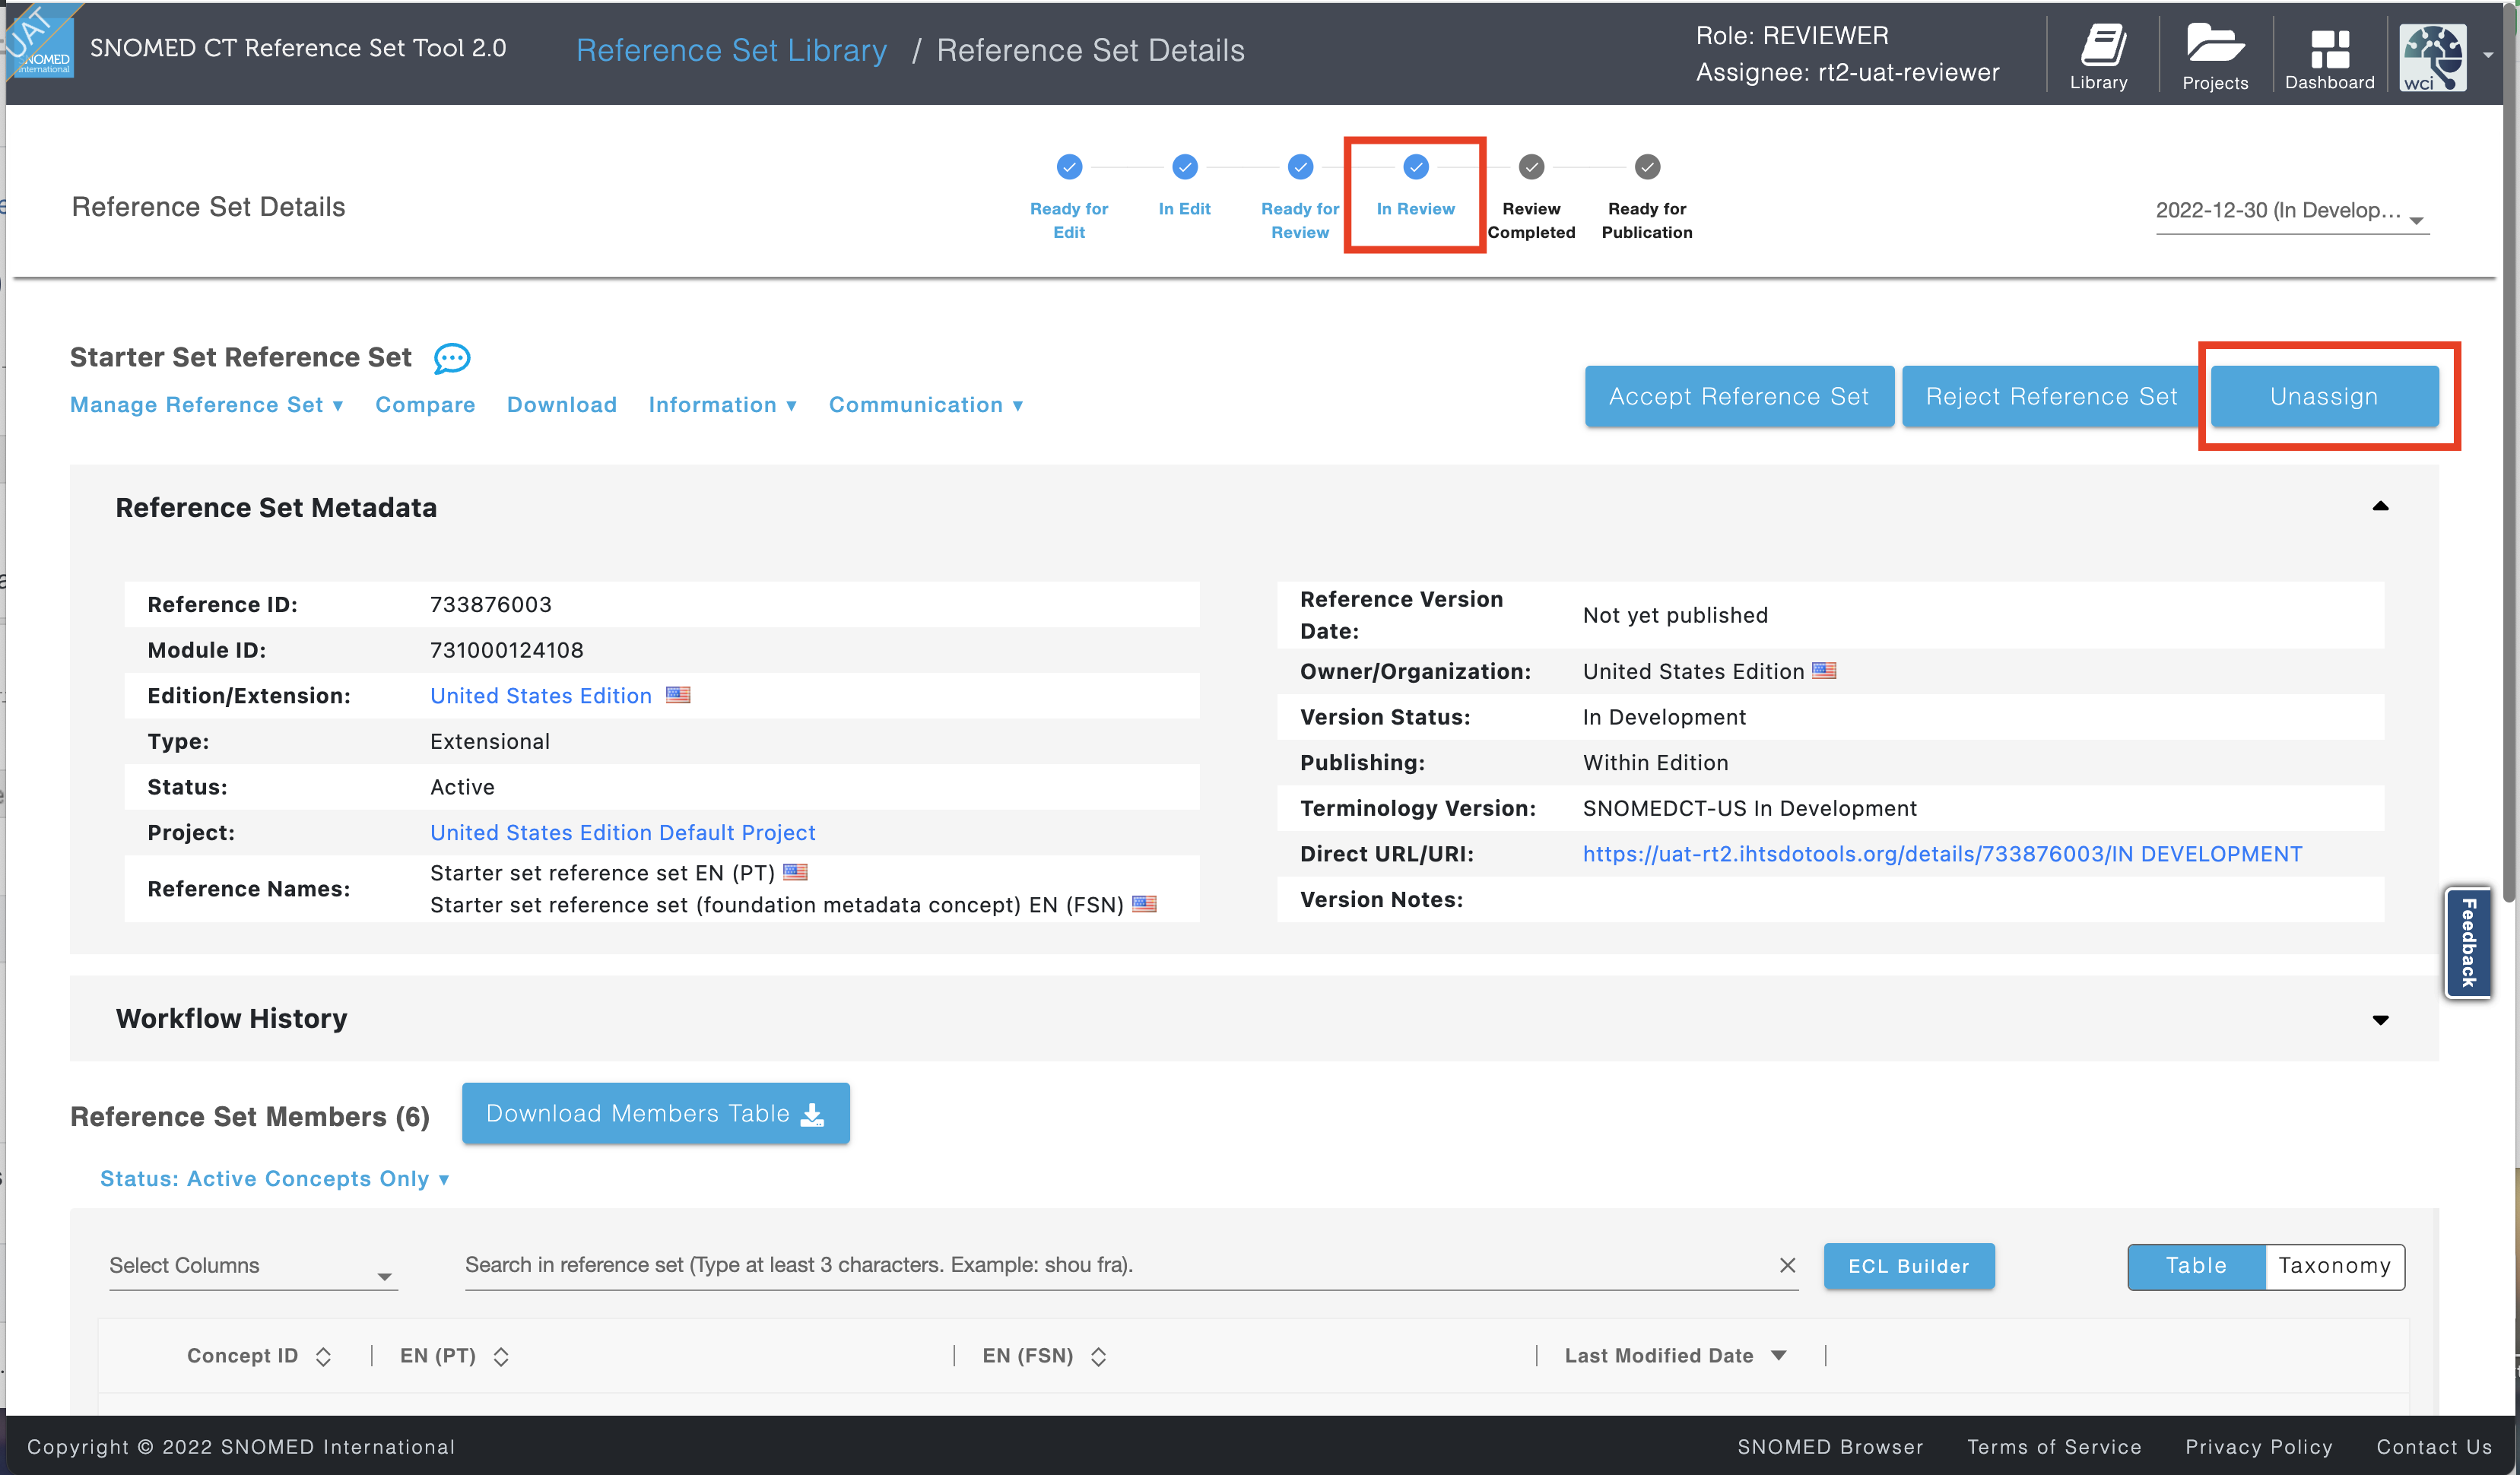
Task: Click the Ready for Edit workflow step circle
Action: [1069, 167]
